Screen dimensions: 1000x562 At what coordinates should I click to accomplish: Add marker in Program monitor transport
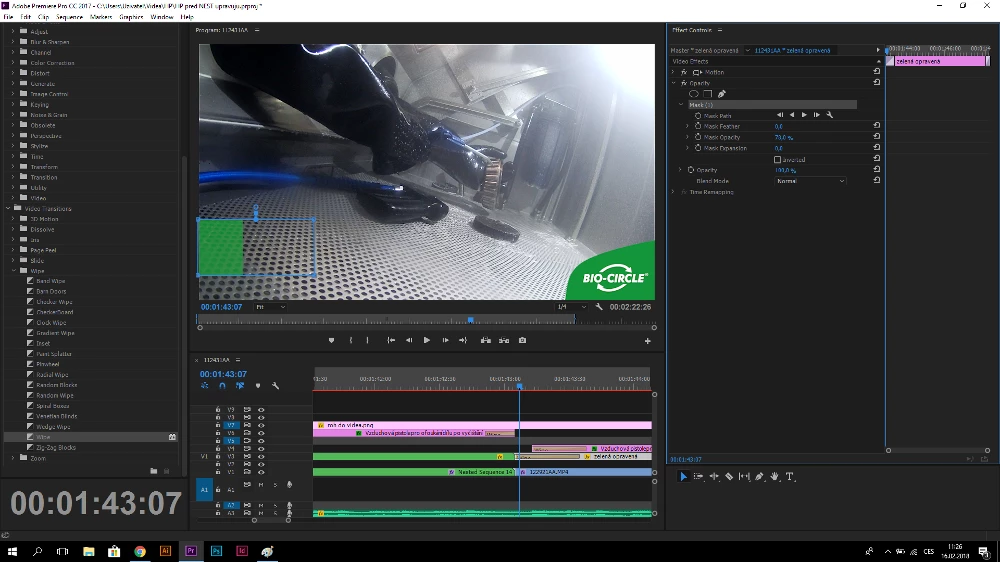pos(331,341)
